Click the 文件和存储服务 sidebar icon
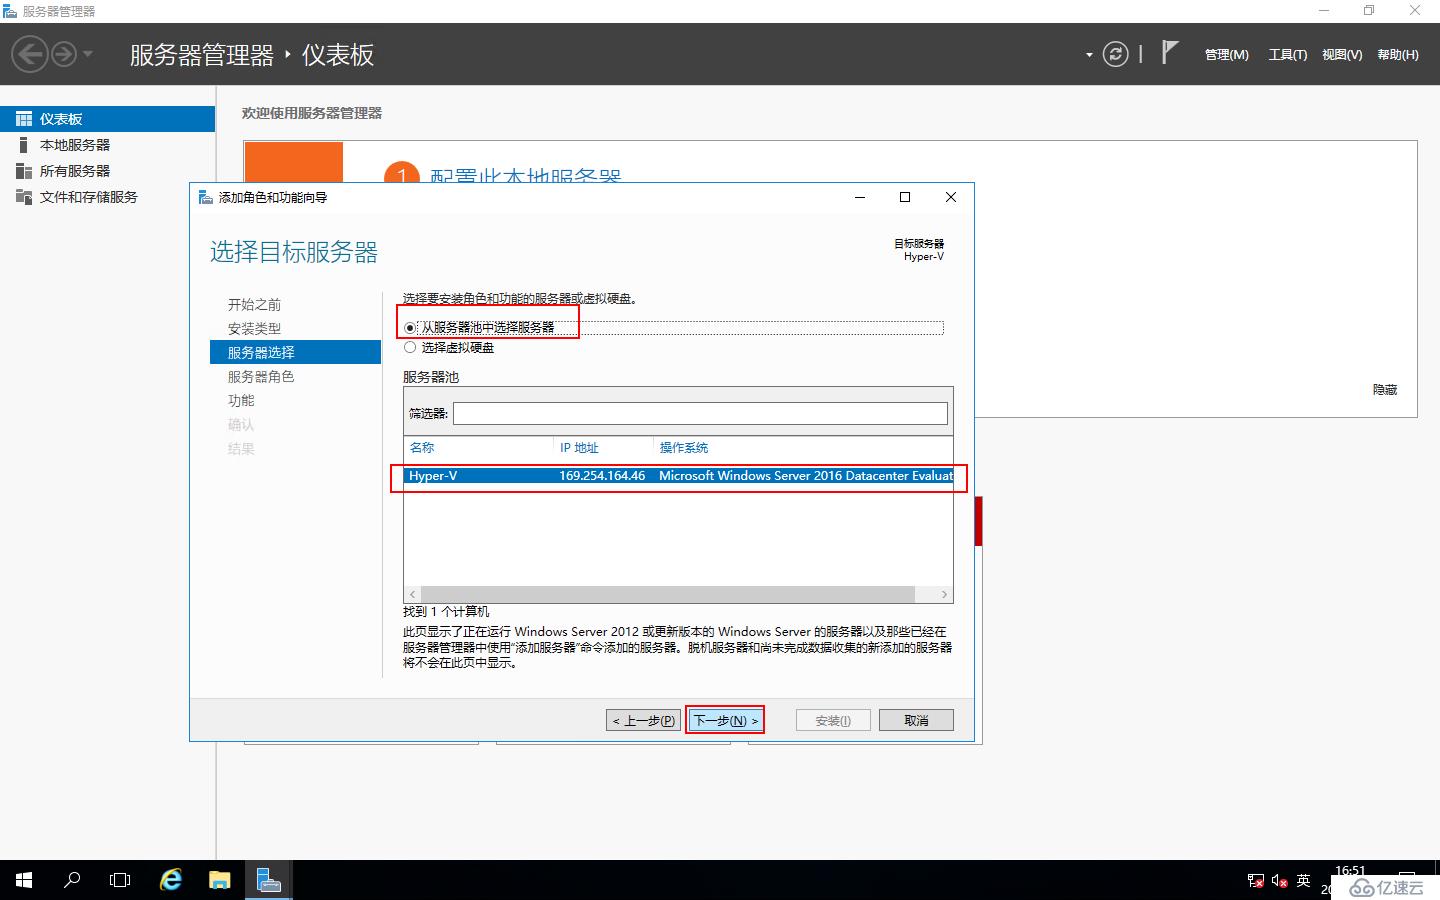This screenshot has width=1440, height=900. click(24, 197)
